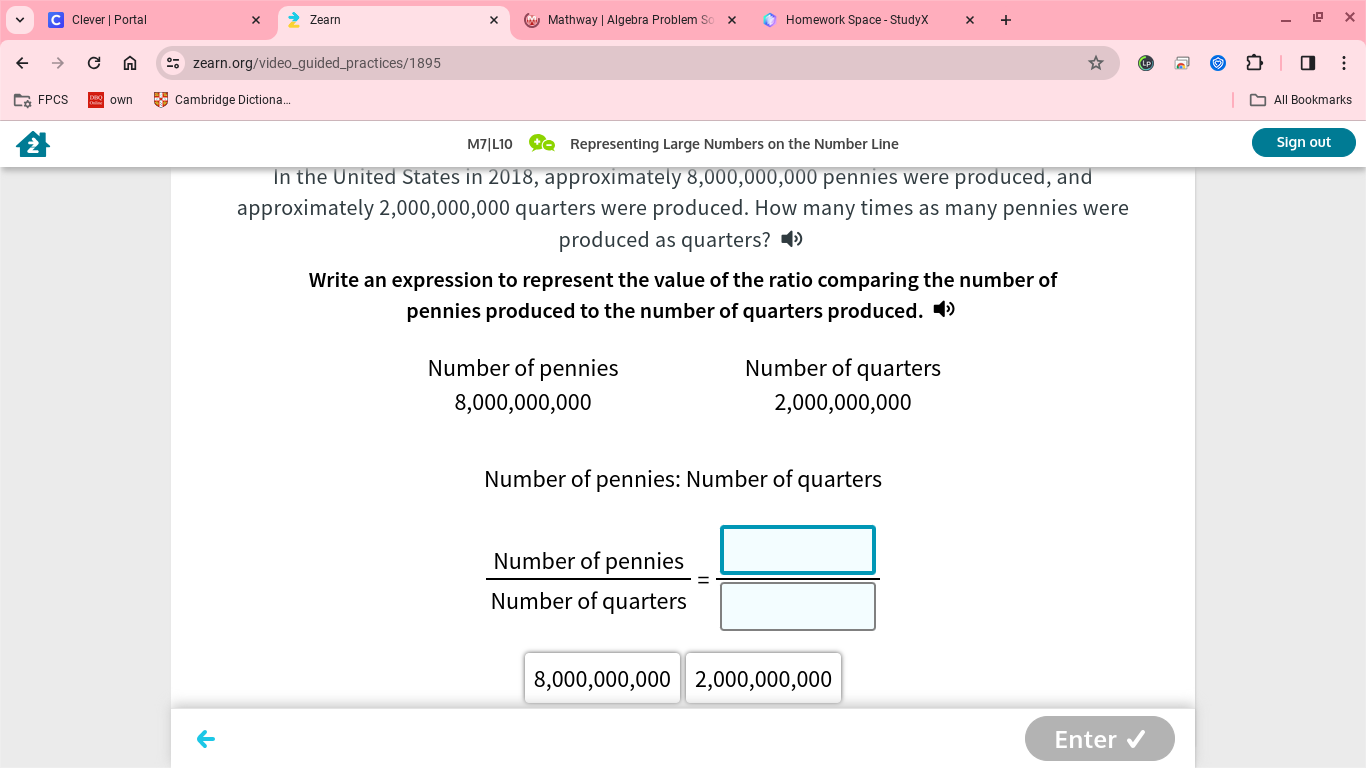The image size is (1366, 768).
Task: Click the 'M7|L10' lesson code
Action: pos(490,144)
